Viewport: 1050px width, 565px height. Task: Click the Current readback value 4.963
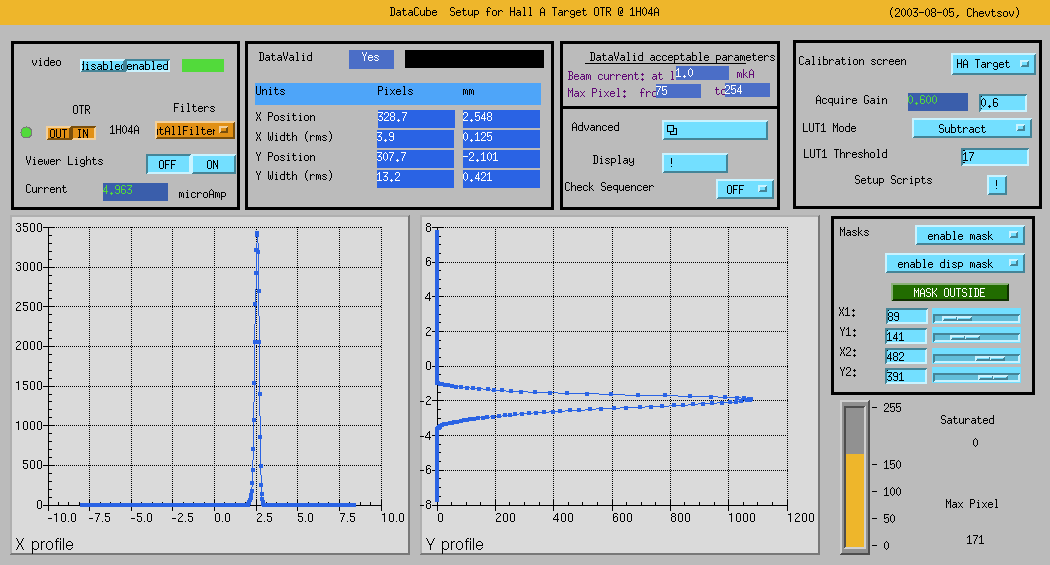click(135, 191)
